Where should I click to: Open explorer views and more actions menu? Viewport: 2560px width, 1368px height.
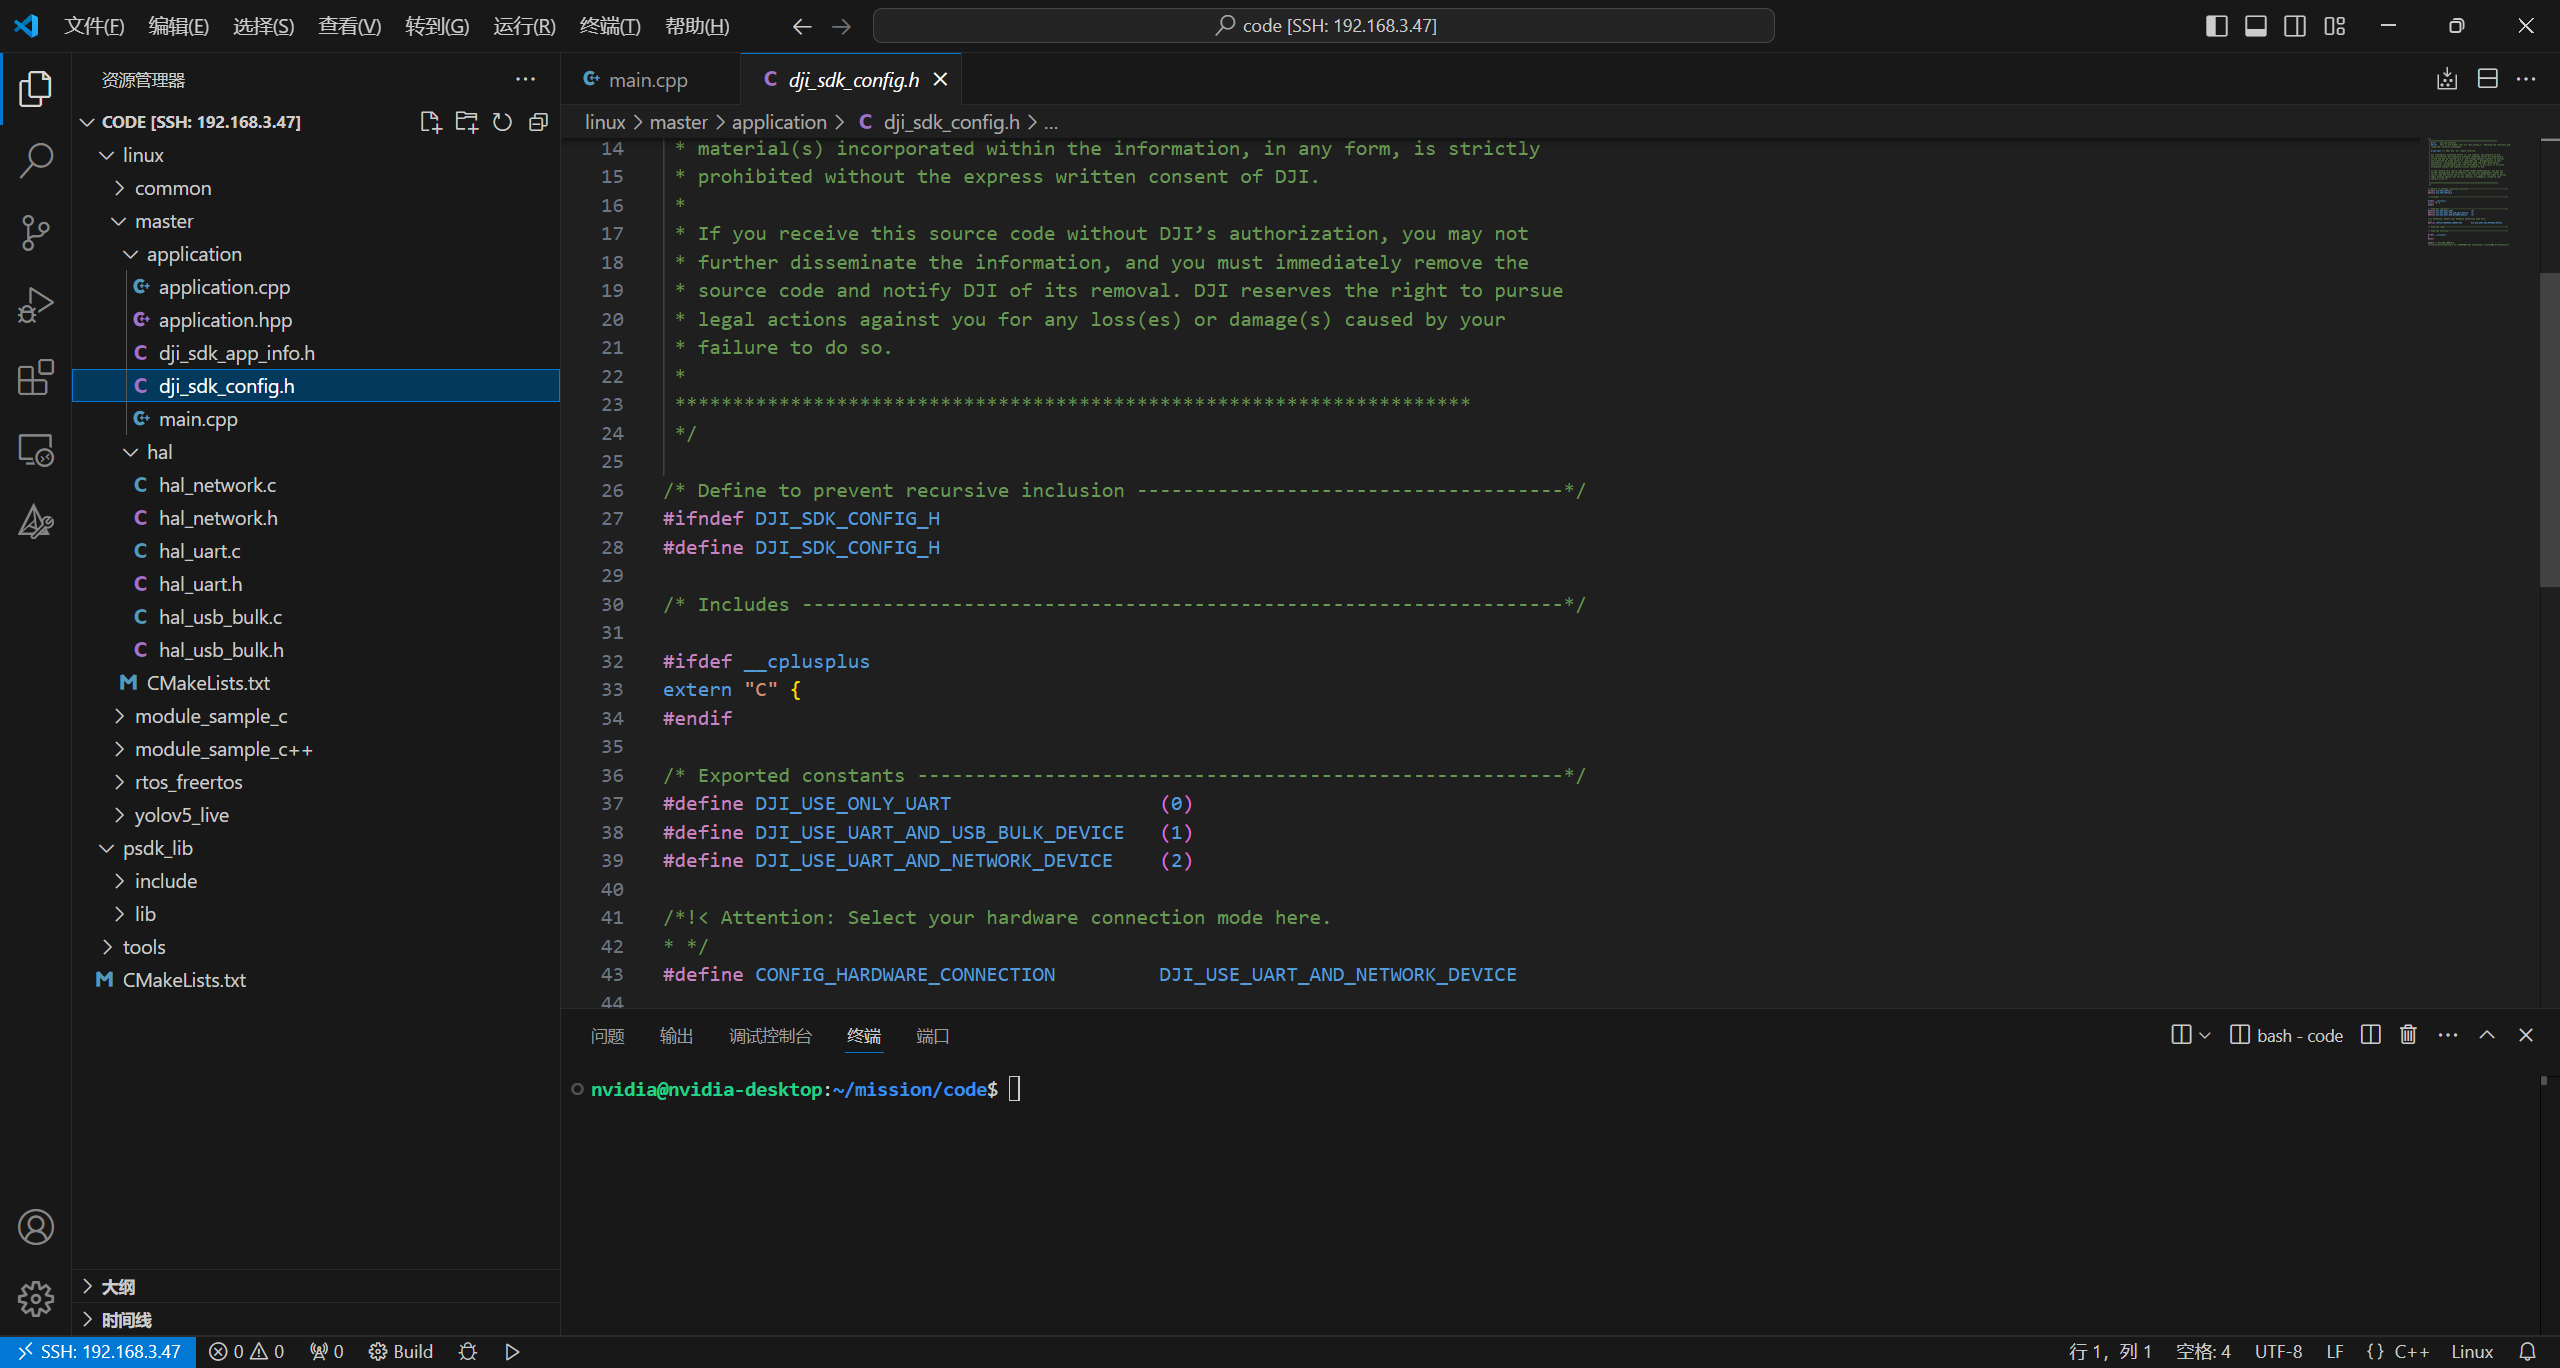(x=525, y=79)
